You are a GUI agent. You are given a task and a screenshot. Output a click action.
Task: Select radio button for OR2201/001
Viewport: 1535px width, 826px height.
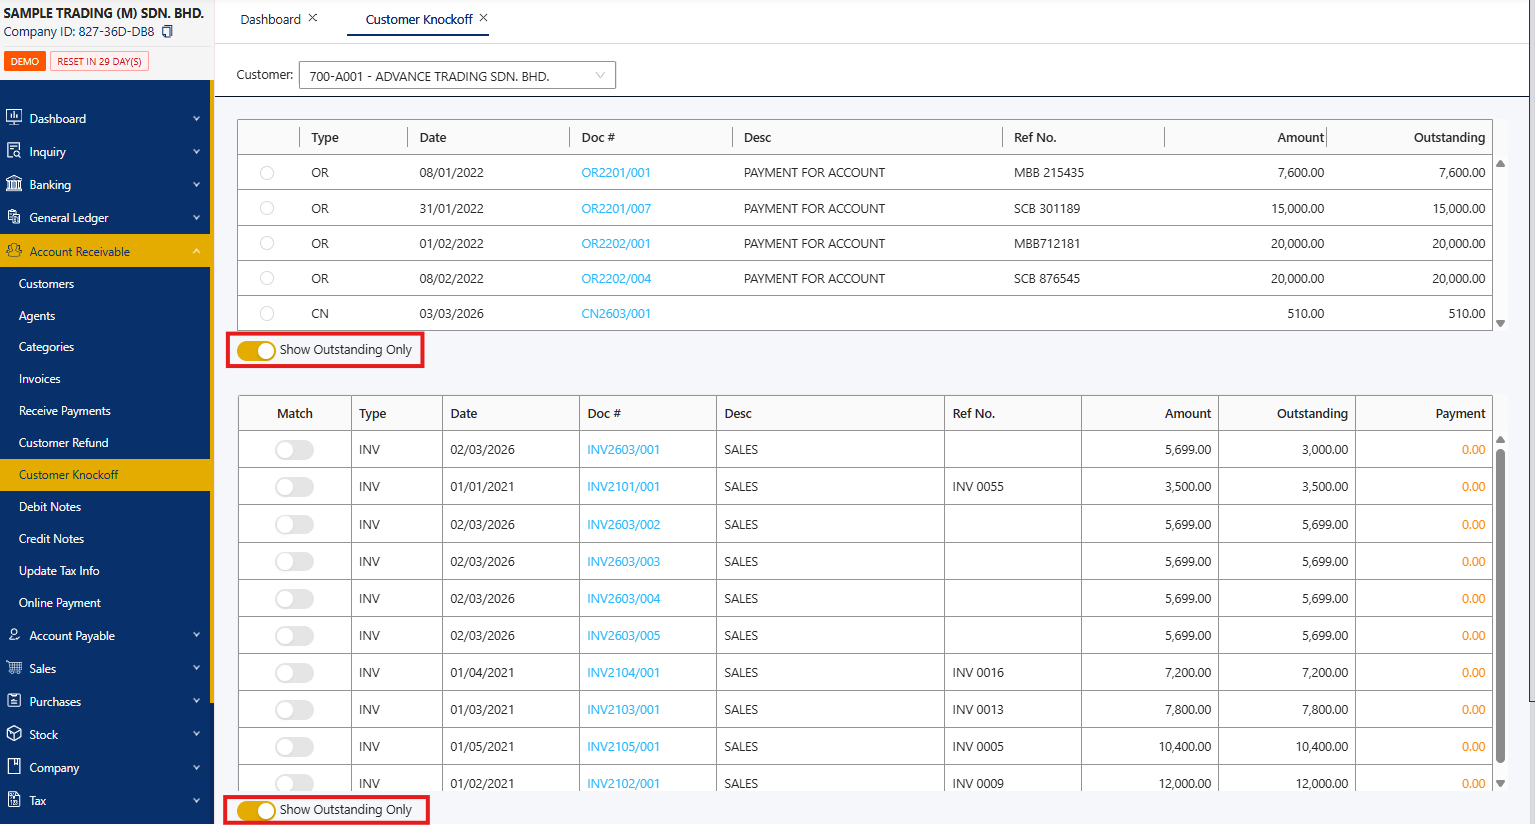coord(267,173)
